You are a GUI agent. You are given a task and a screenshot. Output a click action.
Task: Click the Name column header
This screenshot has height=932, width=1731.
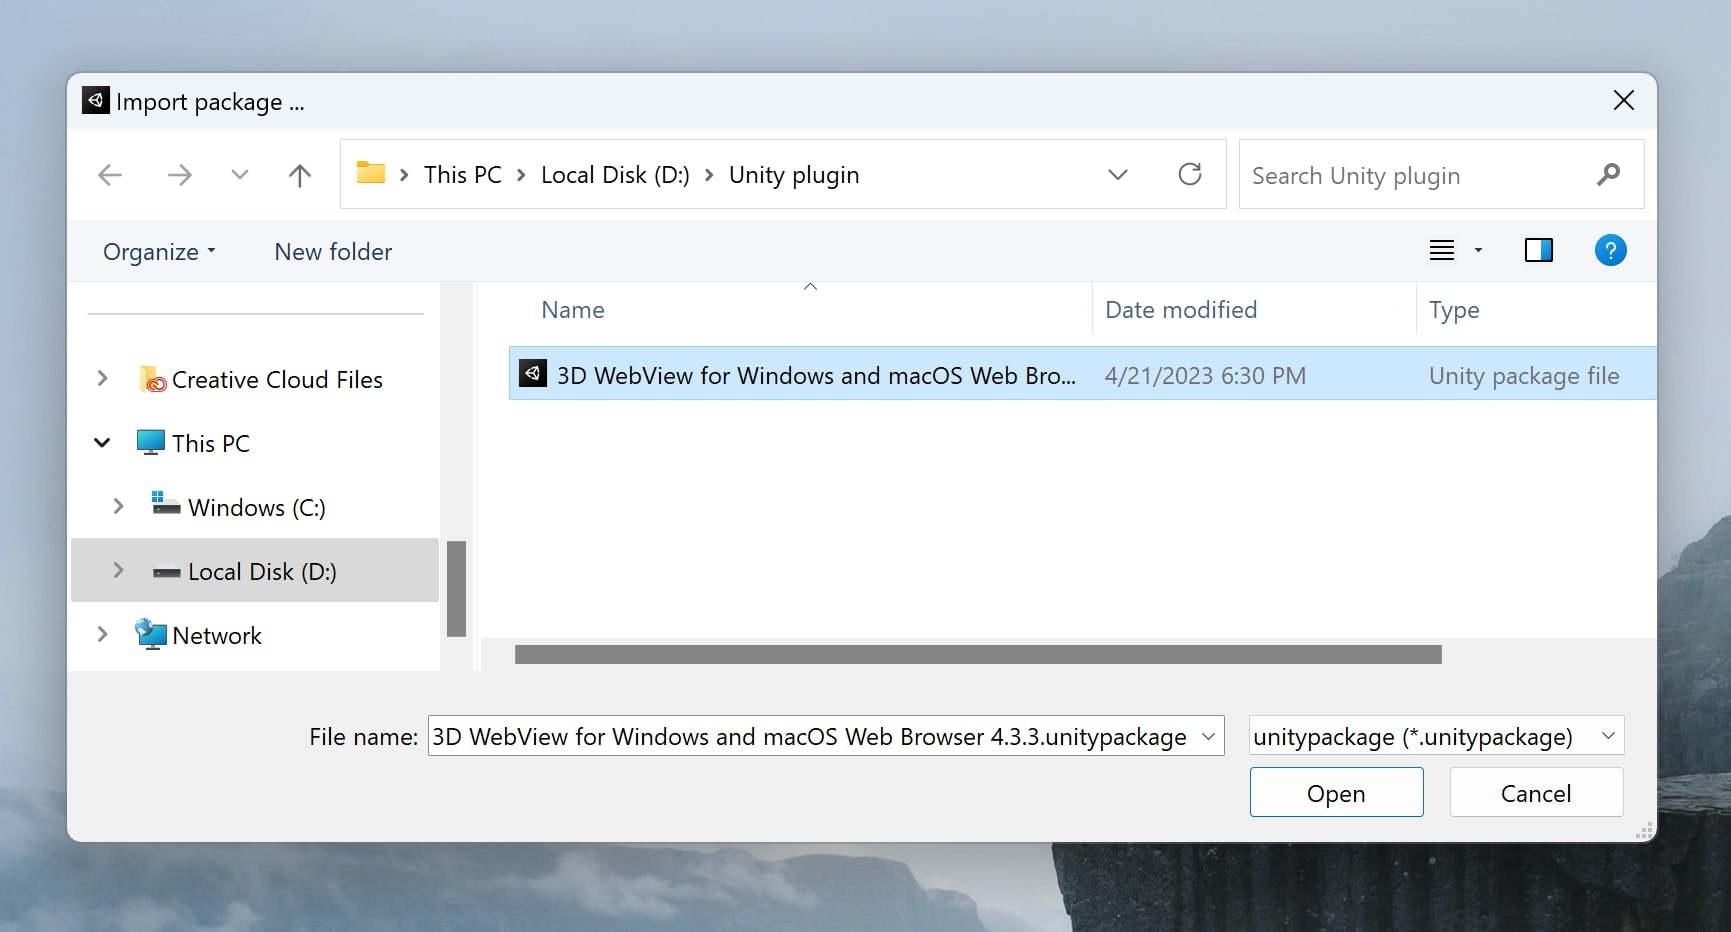[x=573, y=310]
